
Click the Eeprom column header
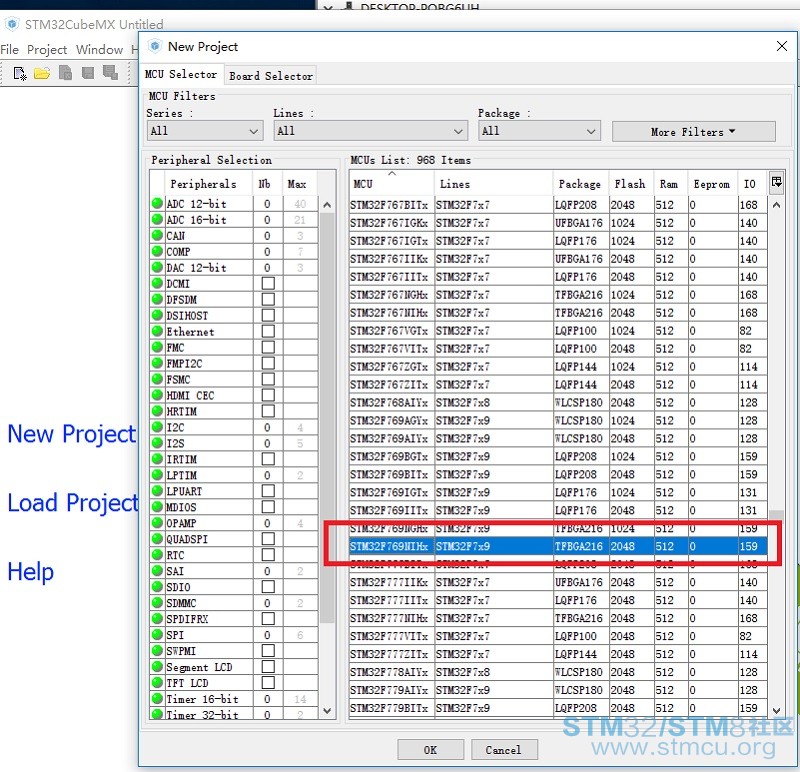click(x=712, y=184)
